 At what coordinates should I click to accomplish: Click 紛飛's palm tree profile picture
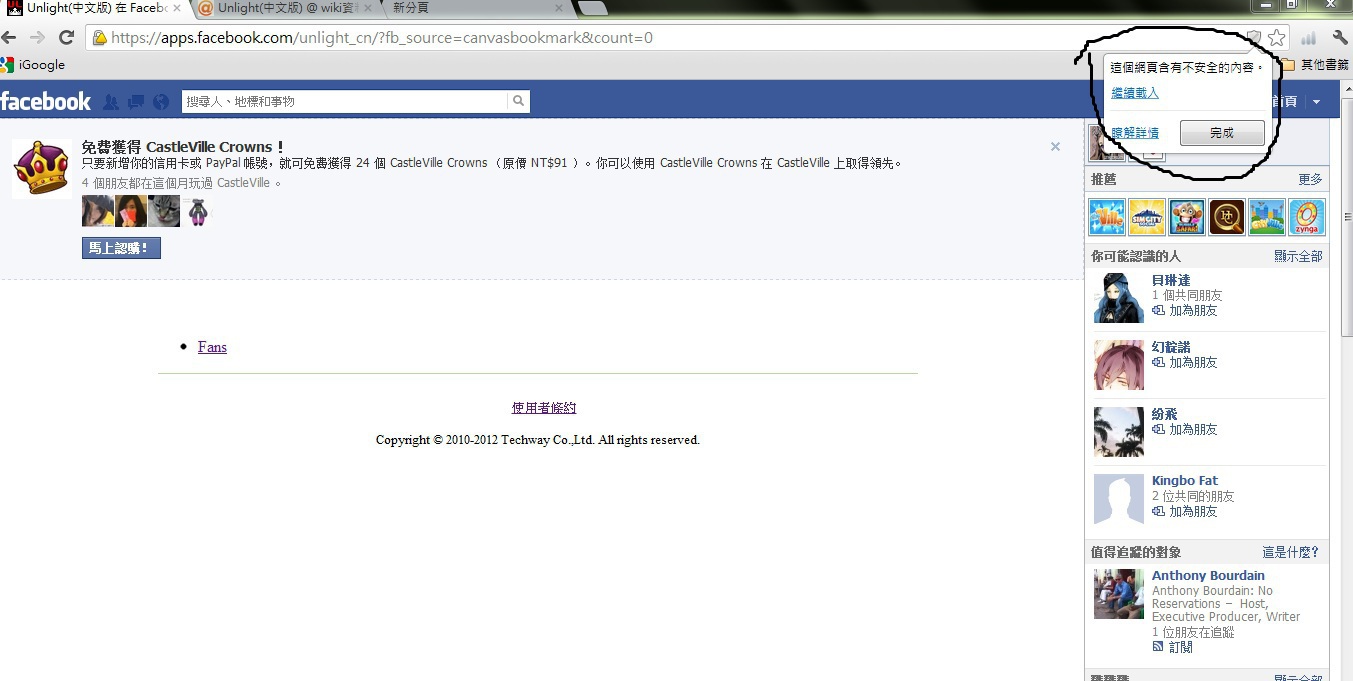click(x=1119, y=432)
